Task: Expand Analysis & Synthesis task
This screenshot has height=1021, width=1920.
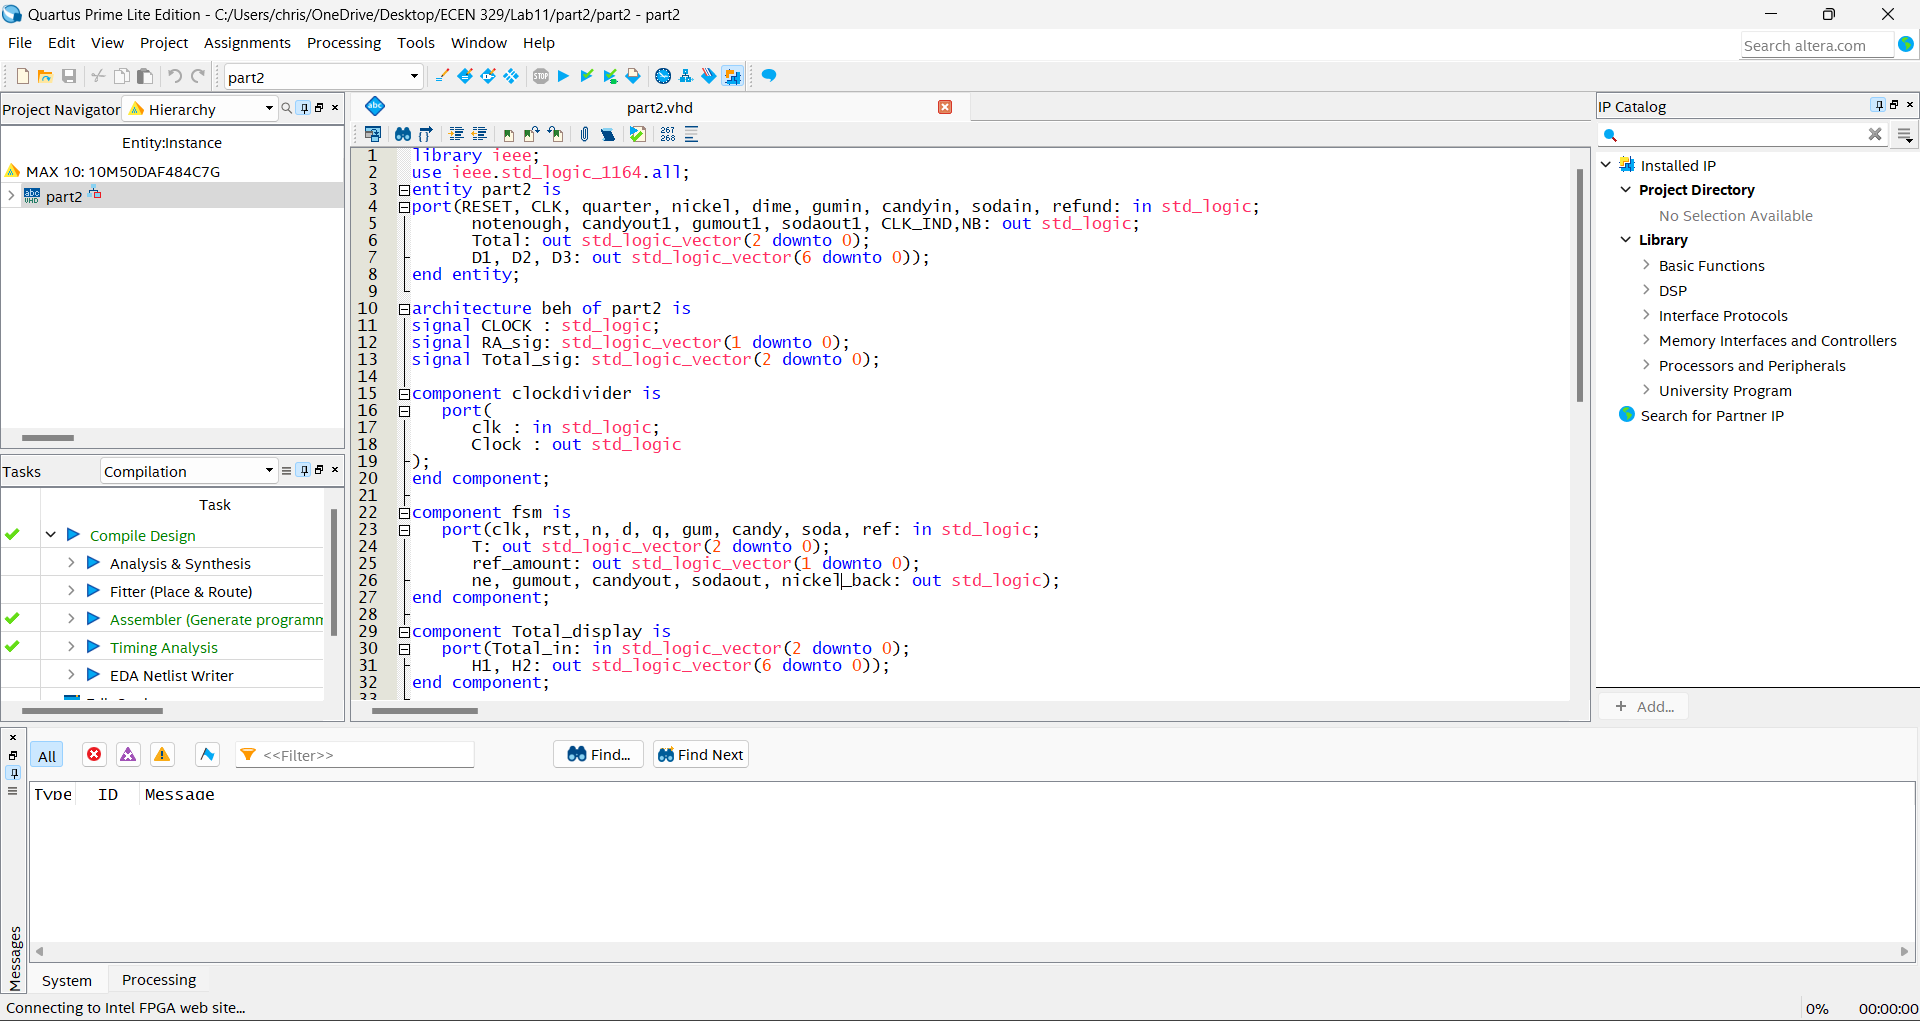Action: click(71, 563)
